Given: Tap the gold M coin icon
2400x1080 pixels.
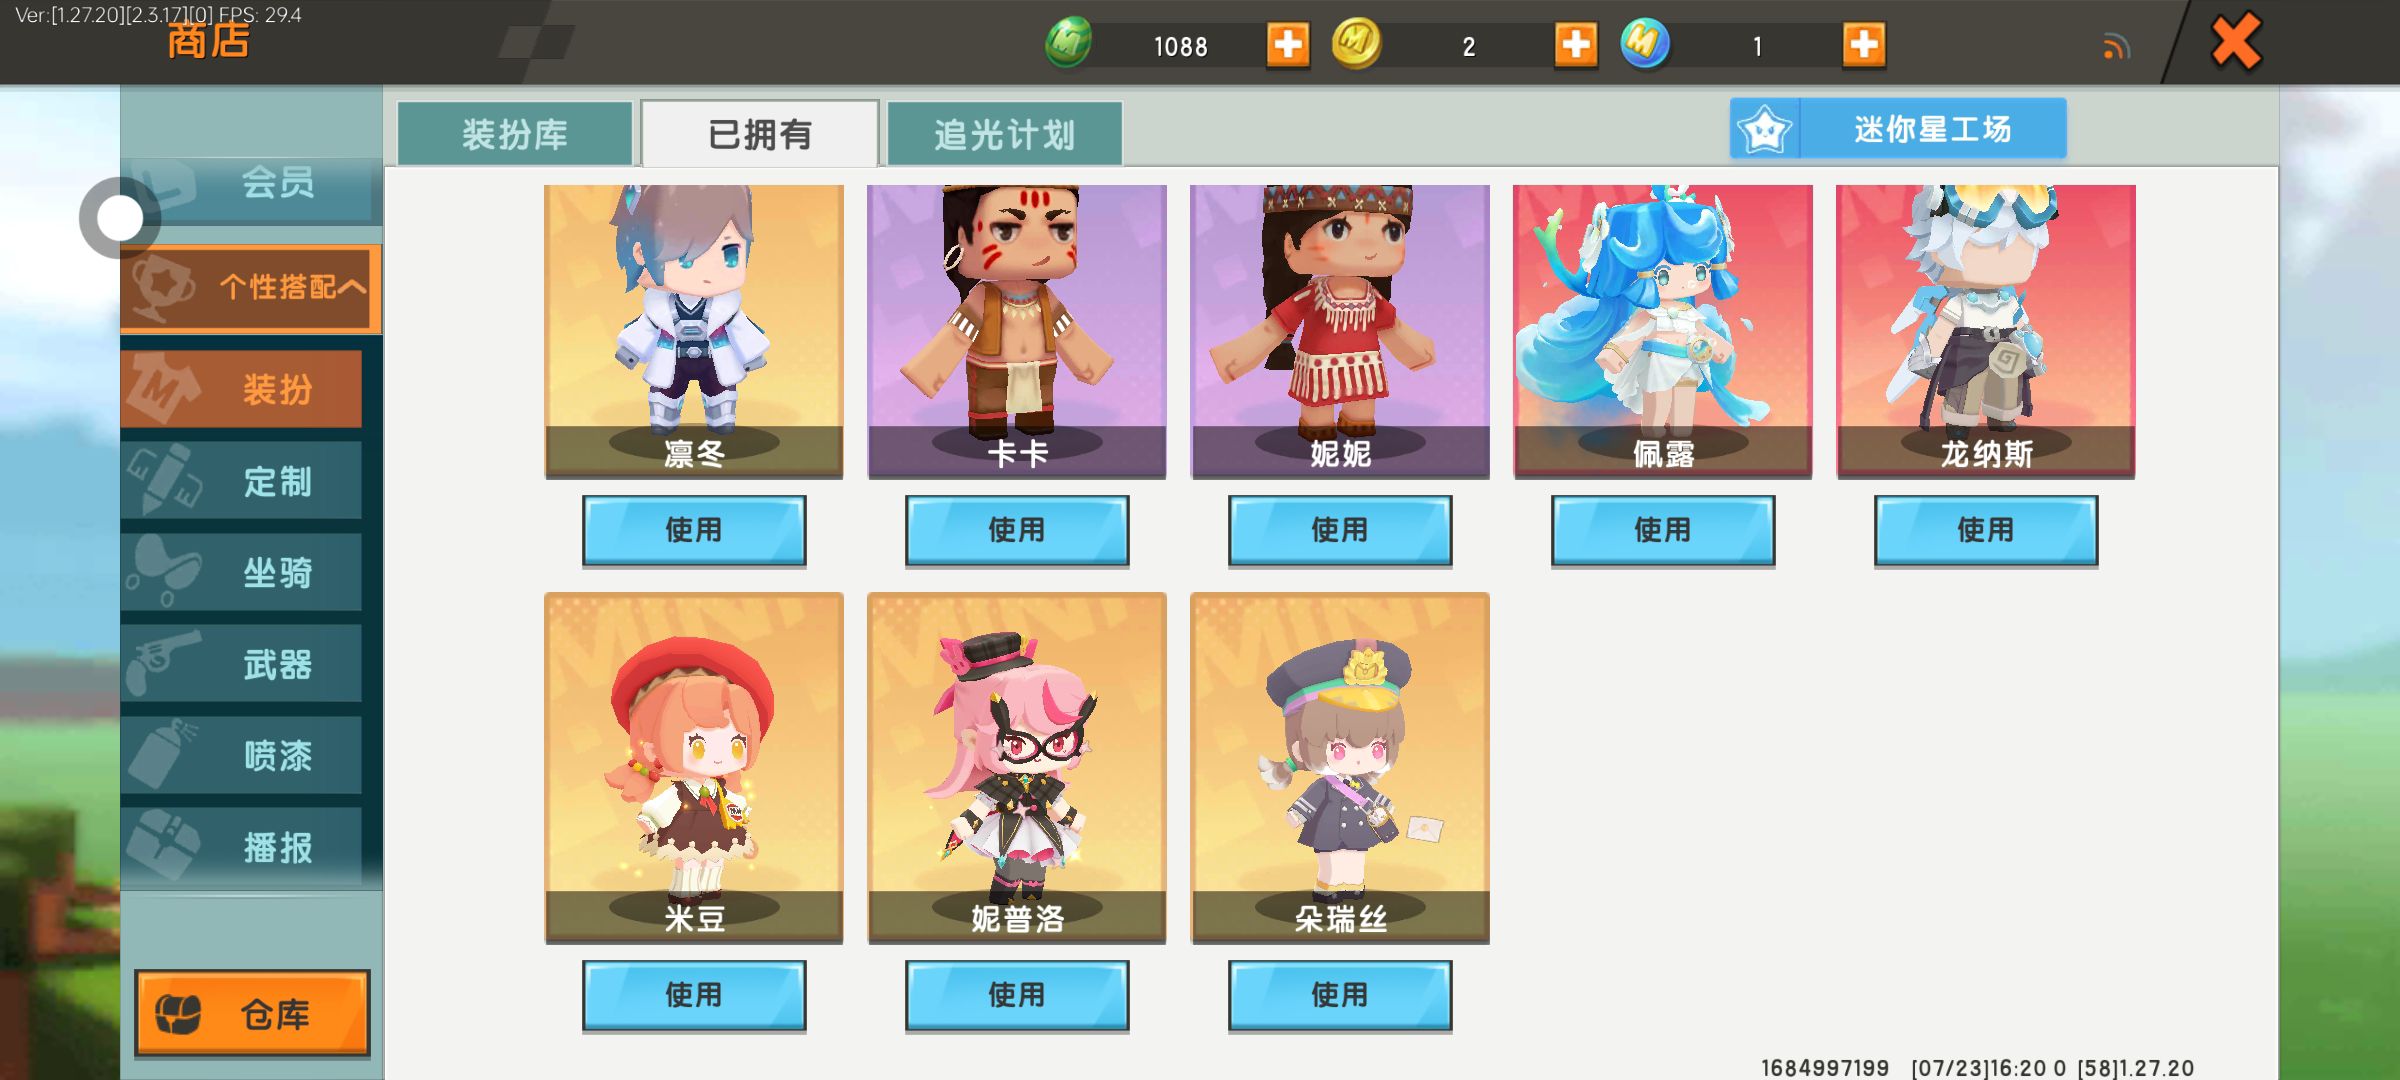Looking at the screenshot, I should (1356, 44).
